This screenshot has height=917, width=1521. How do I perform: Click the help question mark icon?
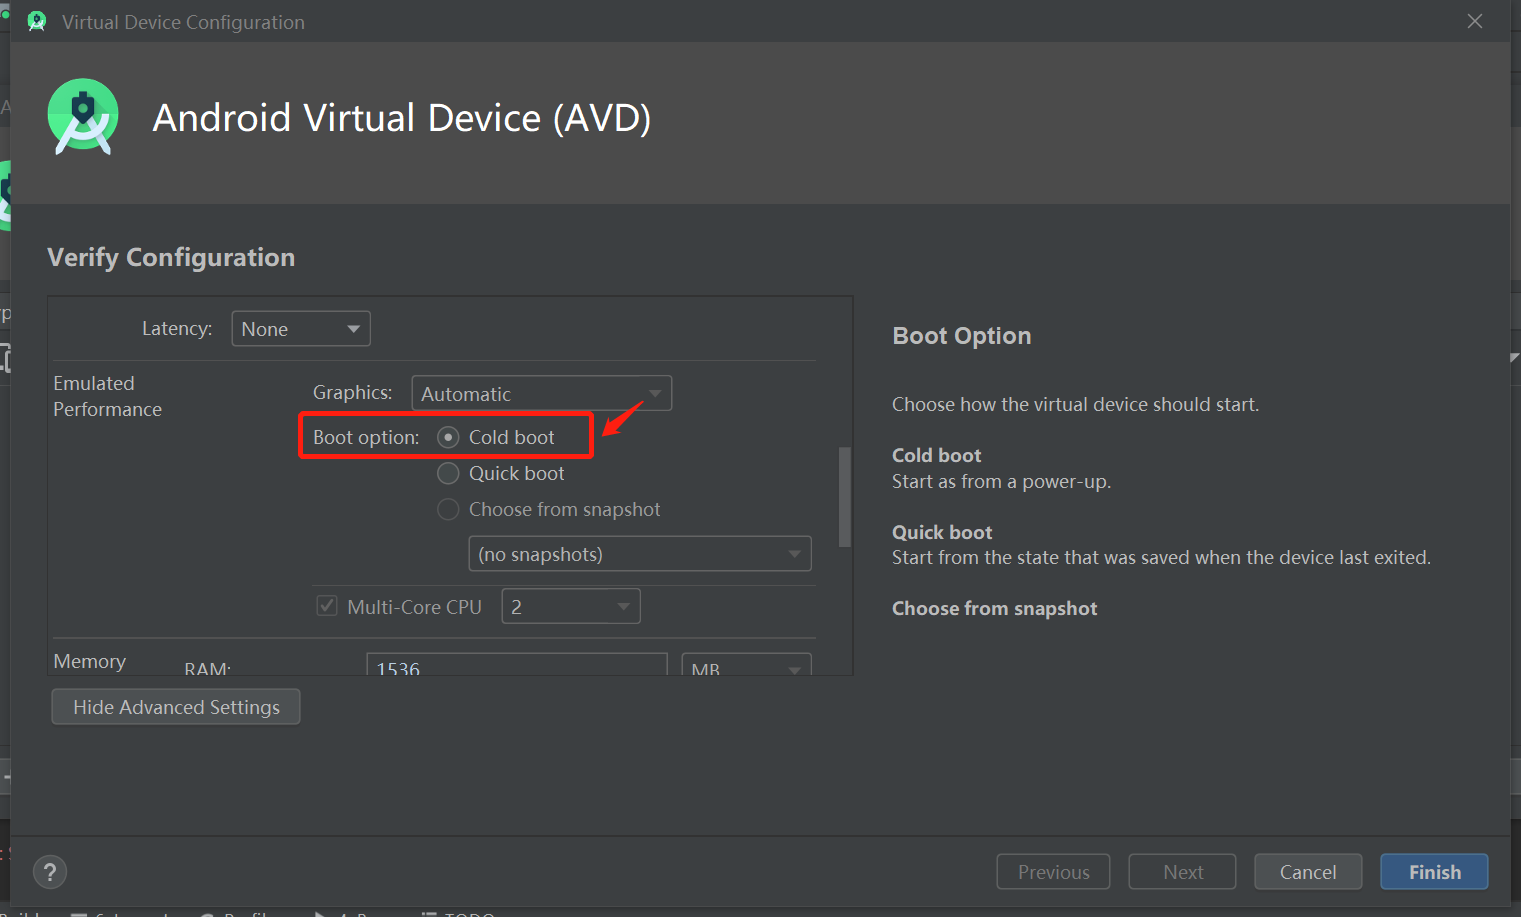(x=50, y=872)
